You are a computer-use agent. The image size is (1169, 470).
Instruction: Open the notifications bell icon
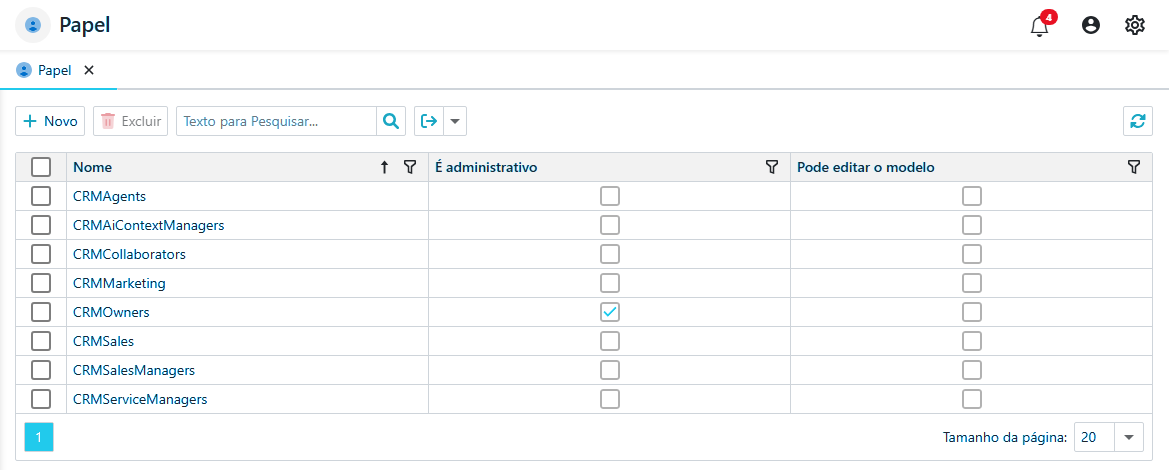point(1039,26)
